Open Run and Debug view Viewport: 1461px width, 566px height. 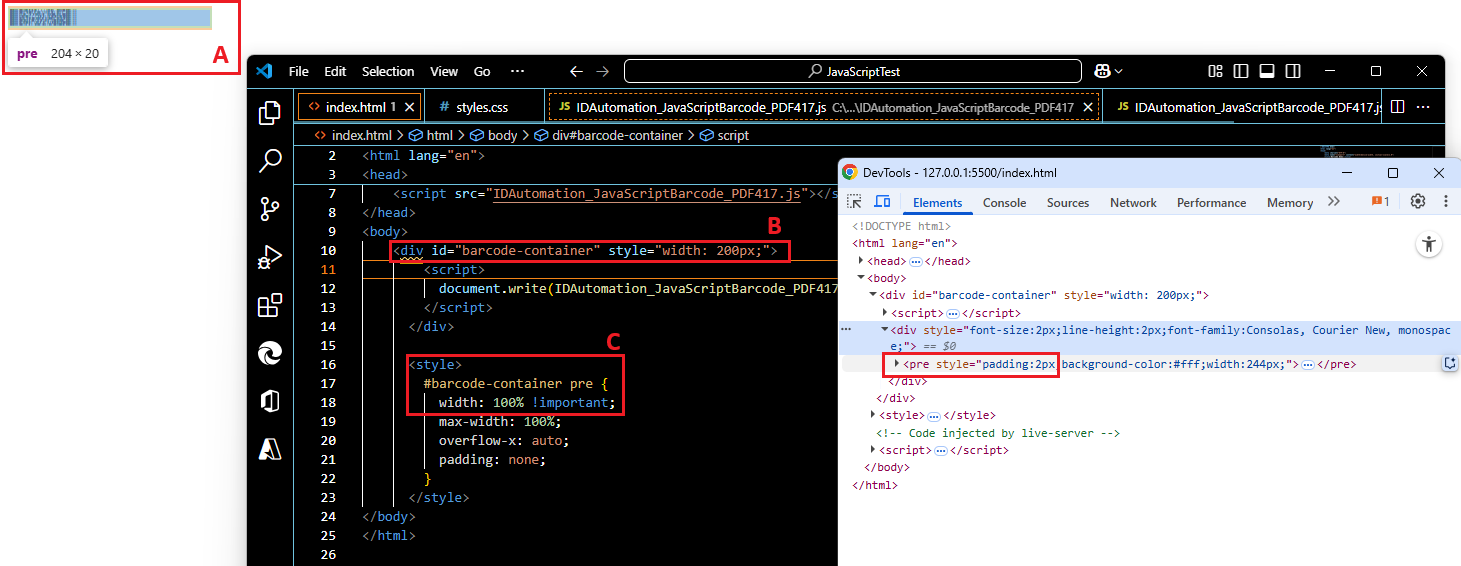coord(270,257)
